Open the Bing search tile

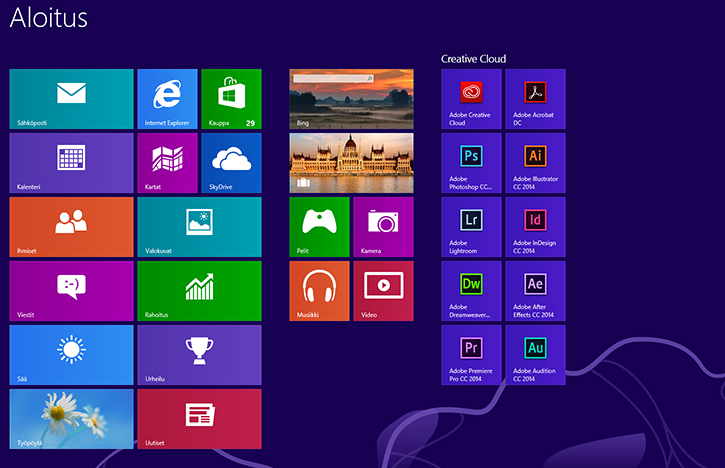pyautogui.click(x=351, y=99)
